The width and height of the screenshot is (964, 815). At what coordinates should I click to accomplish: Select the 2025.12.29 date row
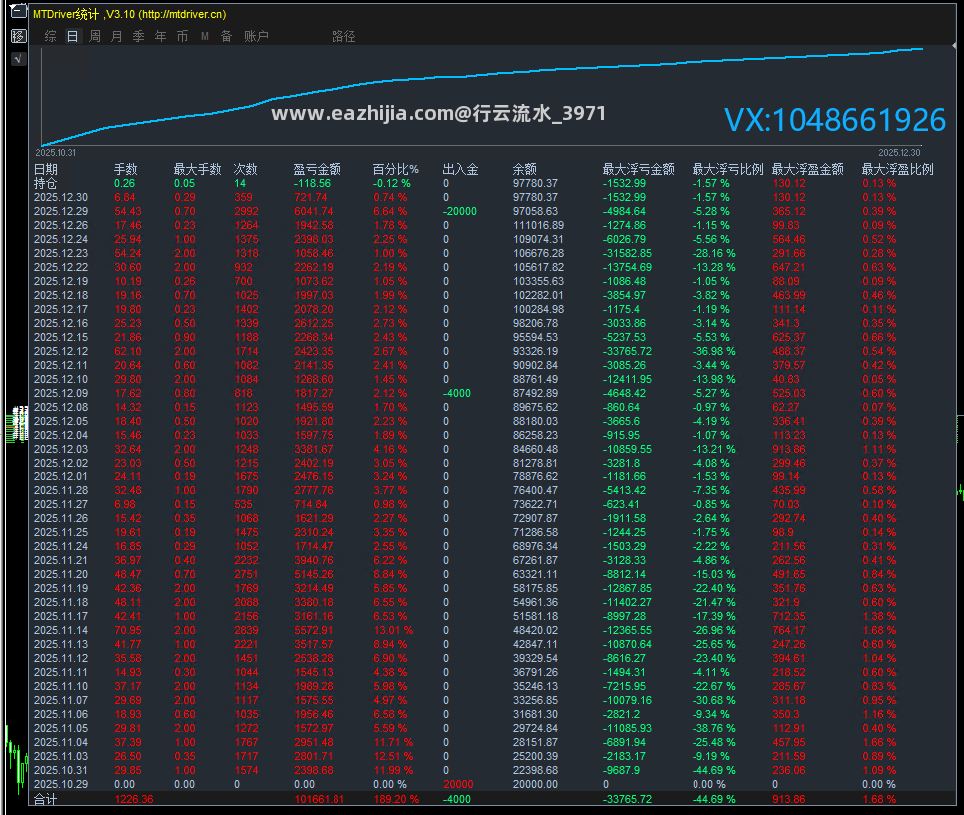61,211
